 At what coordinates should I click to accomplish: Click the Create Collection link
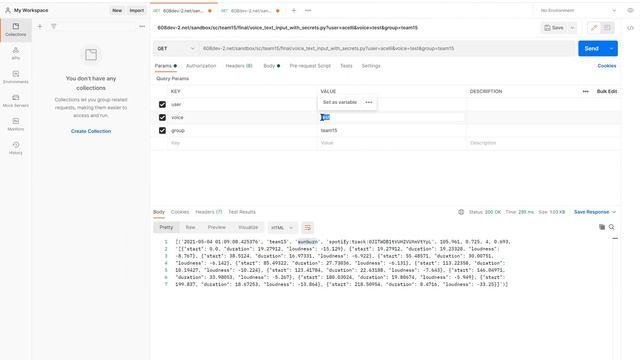click(x=91, y=131)
